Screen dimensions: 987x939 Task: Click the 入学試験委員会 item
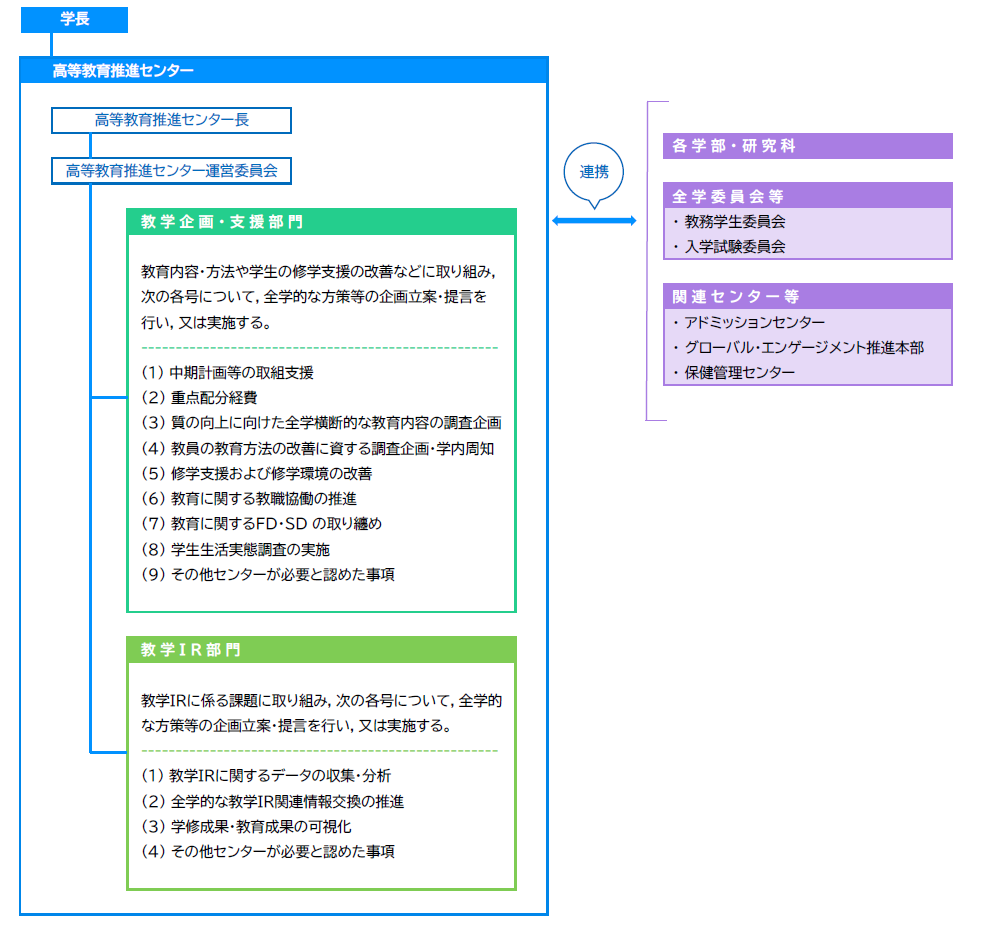pos(735,246)
